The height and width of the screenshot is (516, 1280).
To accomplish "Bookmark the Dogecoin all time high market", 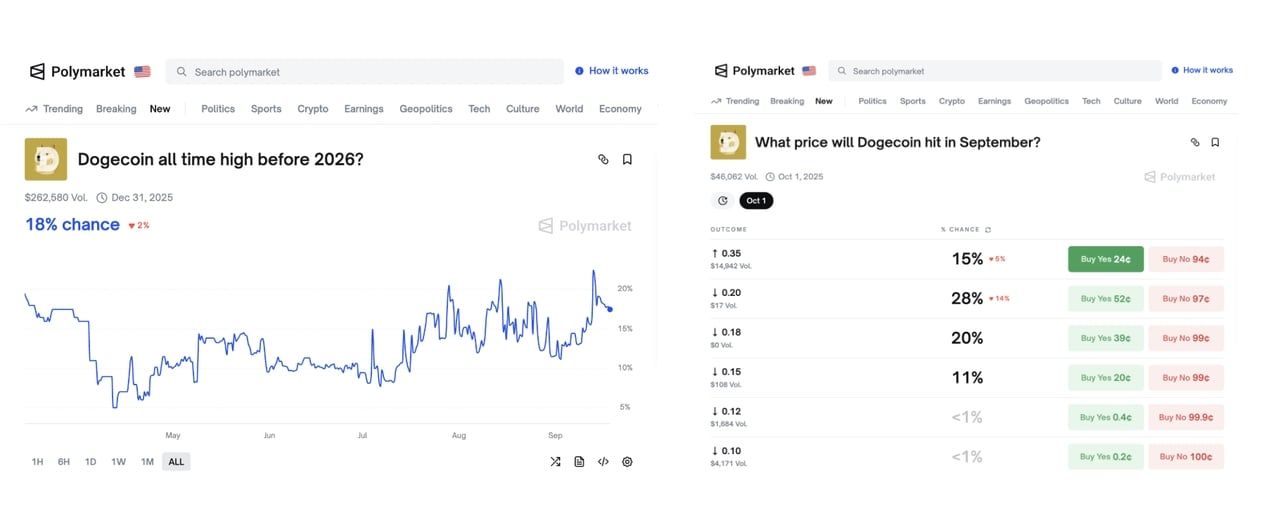I will point(627,159).
